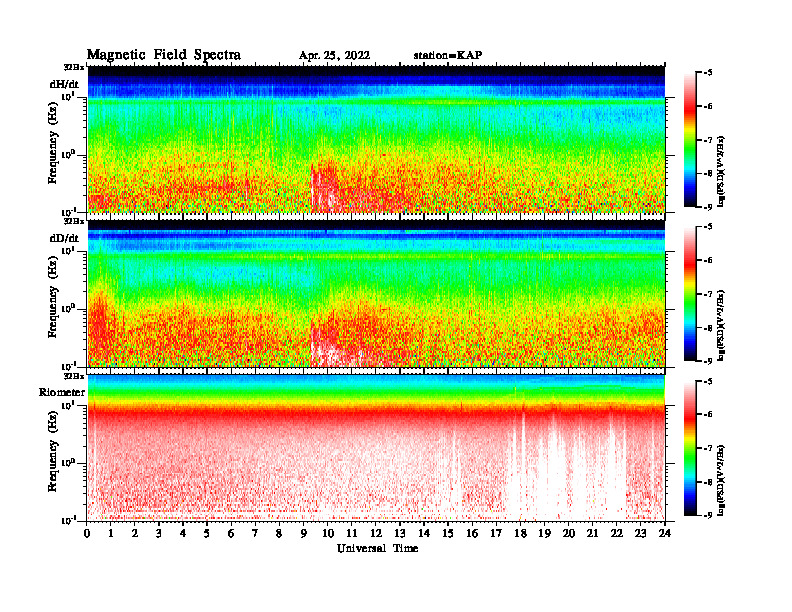Open the Riometer spectrogram plot
The width and height of the screenshot is (792, 612).
coord(376,447)
